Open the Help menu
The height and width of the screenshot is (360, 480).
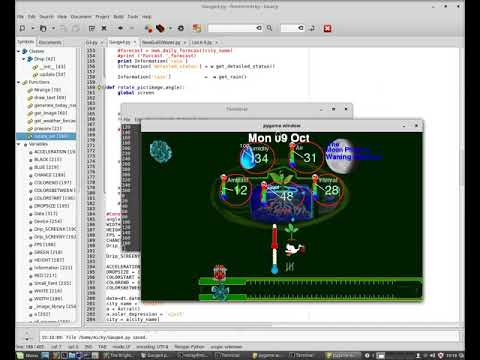click(x=147, y=16)
